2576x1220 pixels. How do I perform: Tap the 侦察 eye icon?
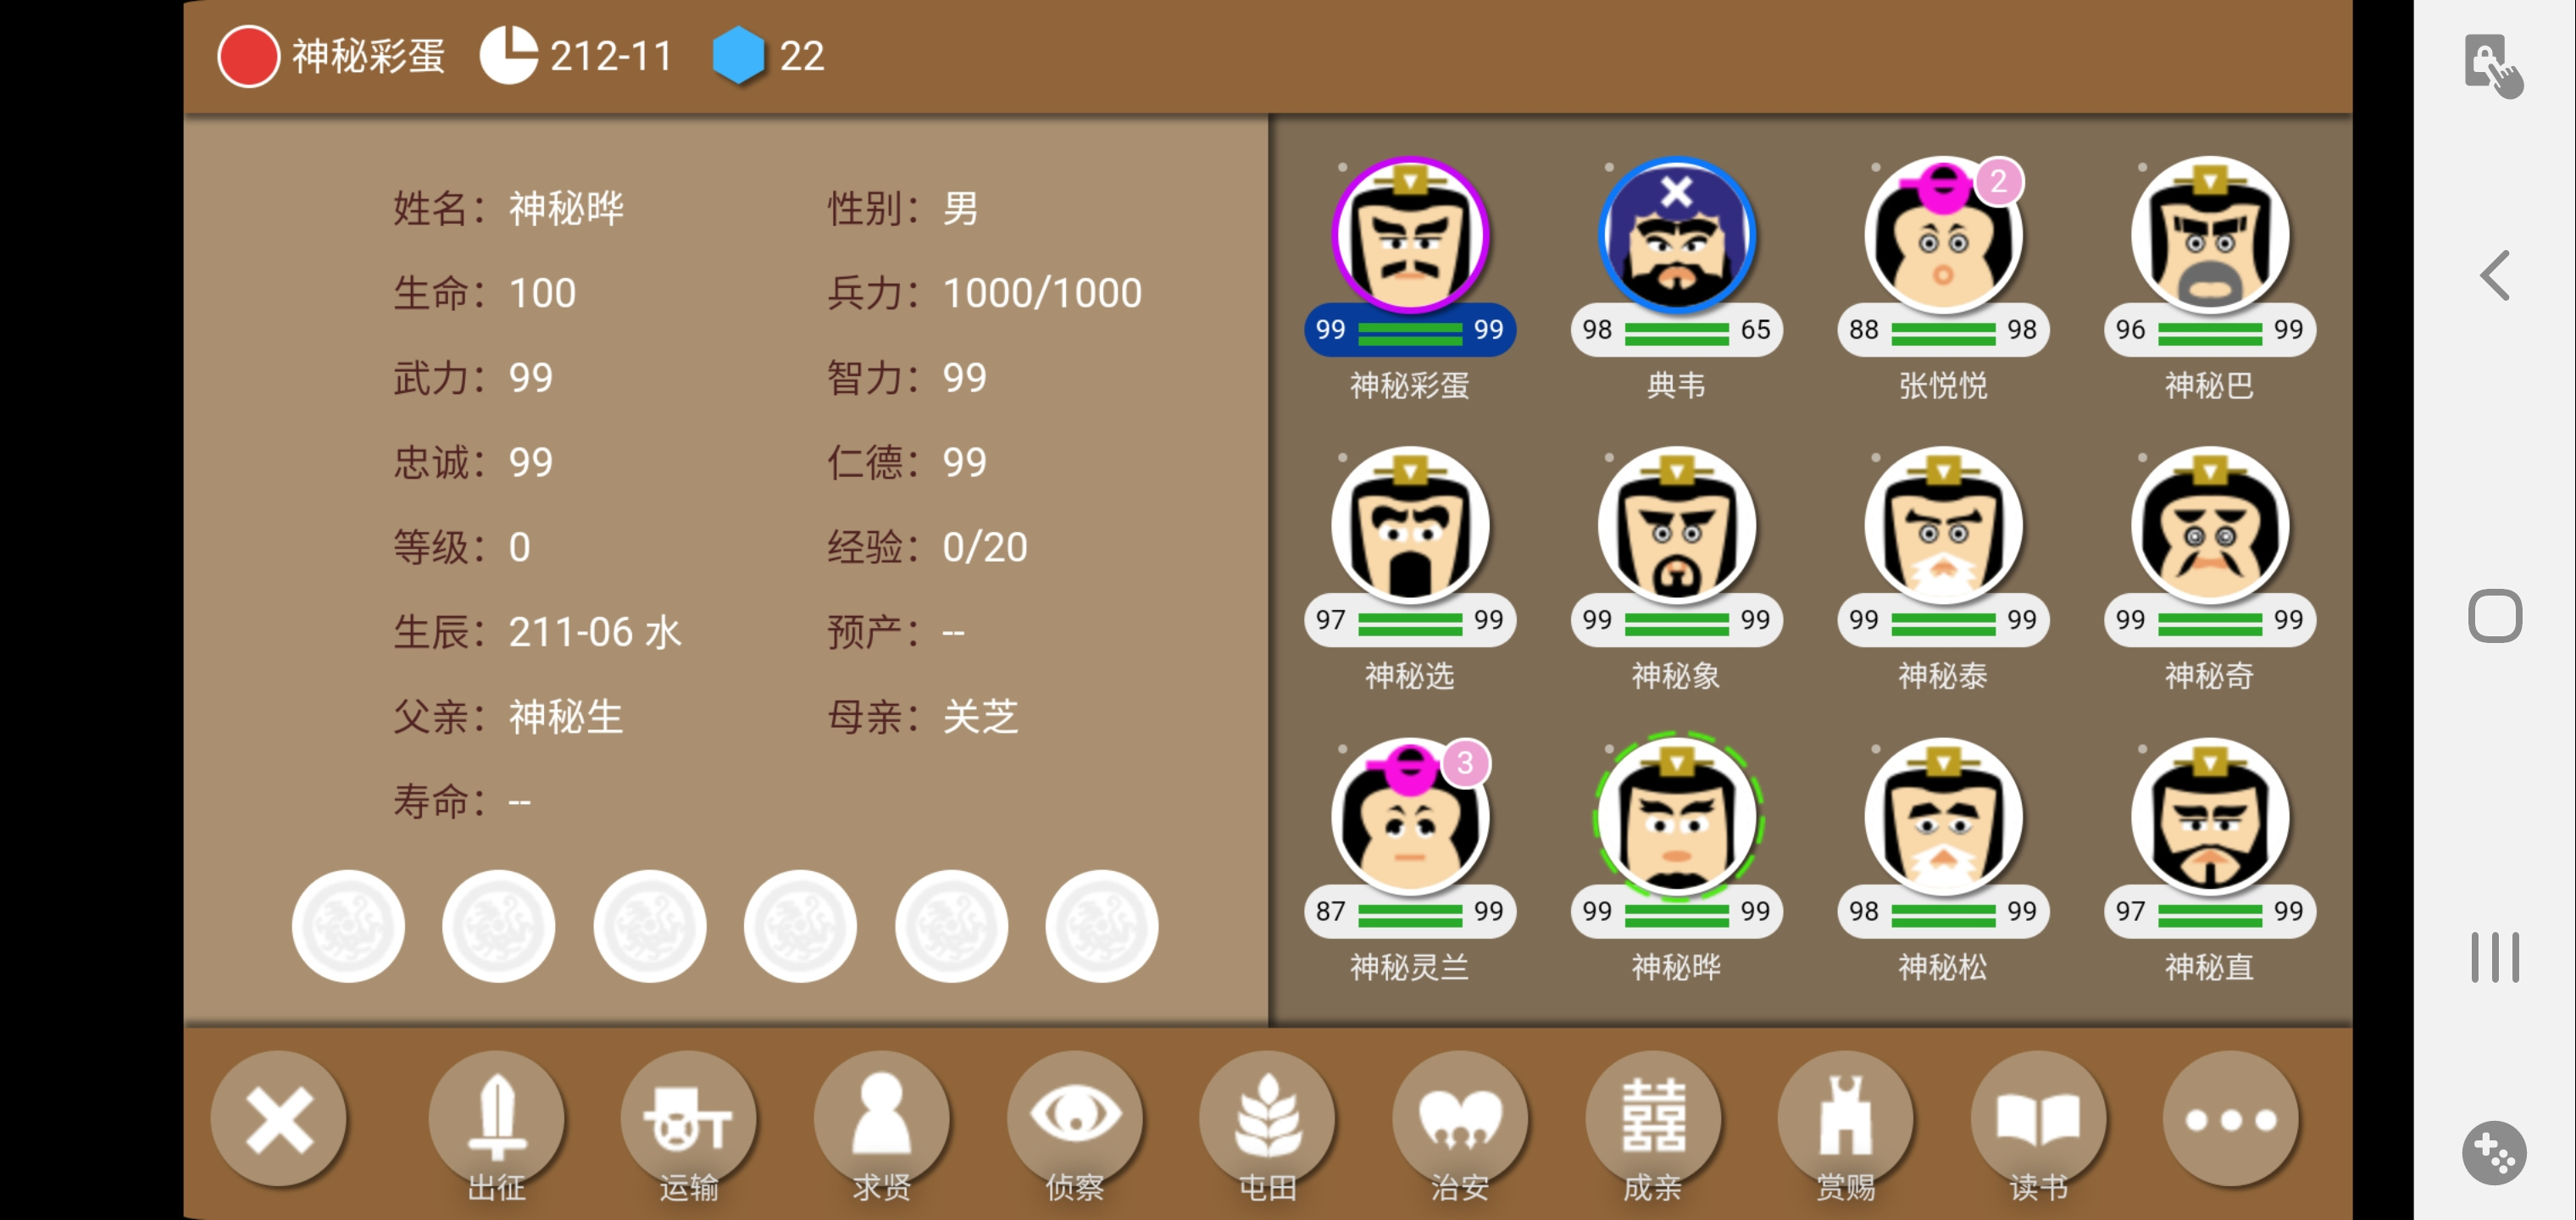[1075, 1119]
